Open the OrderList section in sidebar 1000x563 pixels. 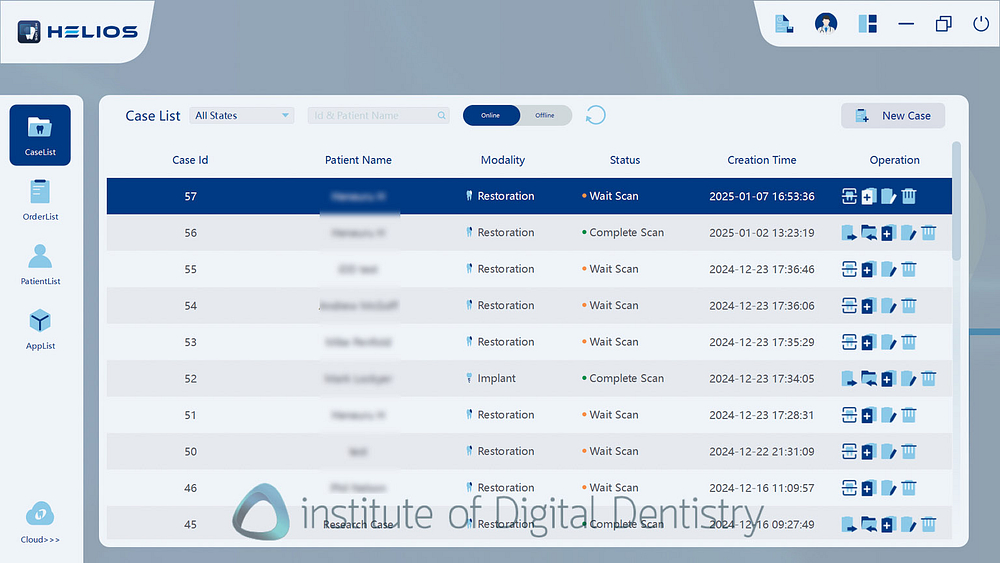point(40,199)
